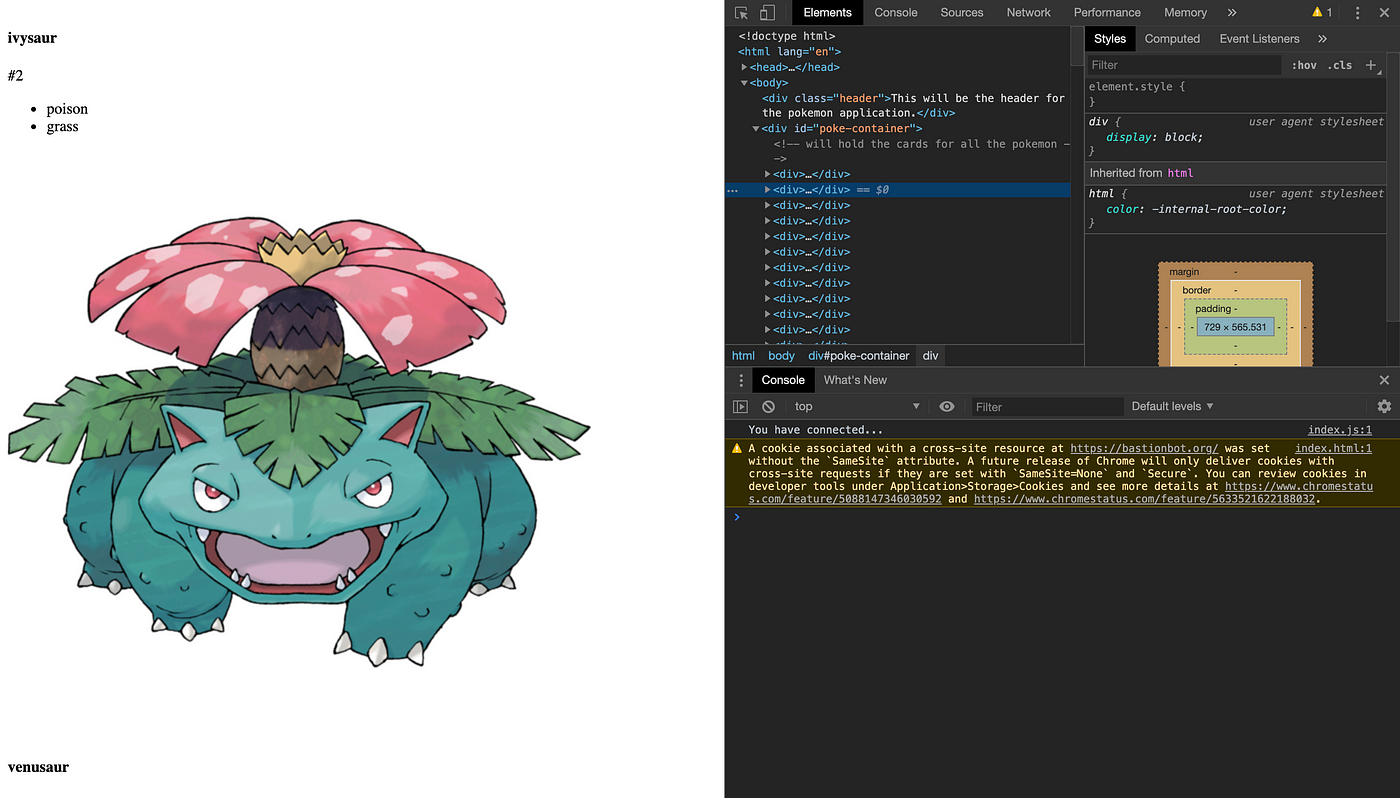Open the Memory tab
The image size is (1400, 798).
pyautogui.click(x=1185, y=13)
